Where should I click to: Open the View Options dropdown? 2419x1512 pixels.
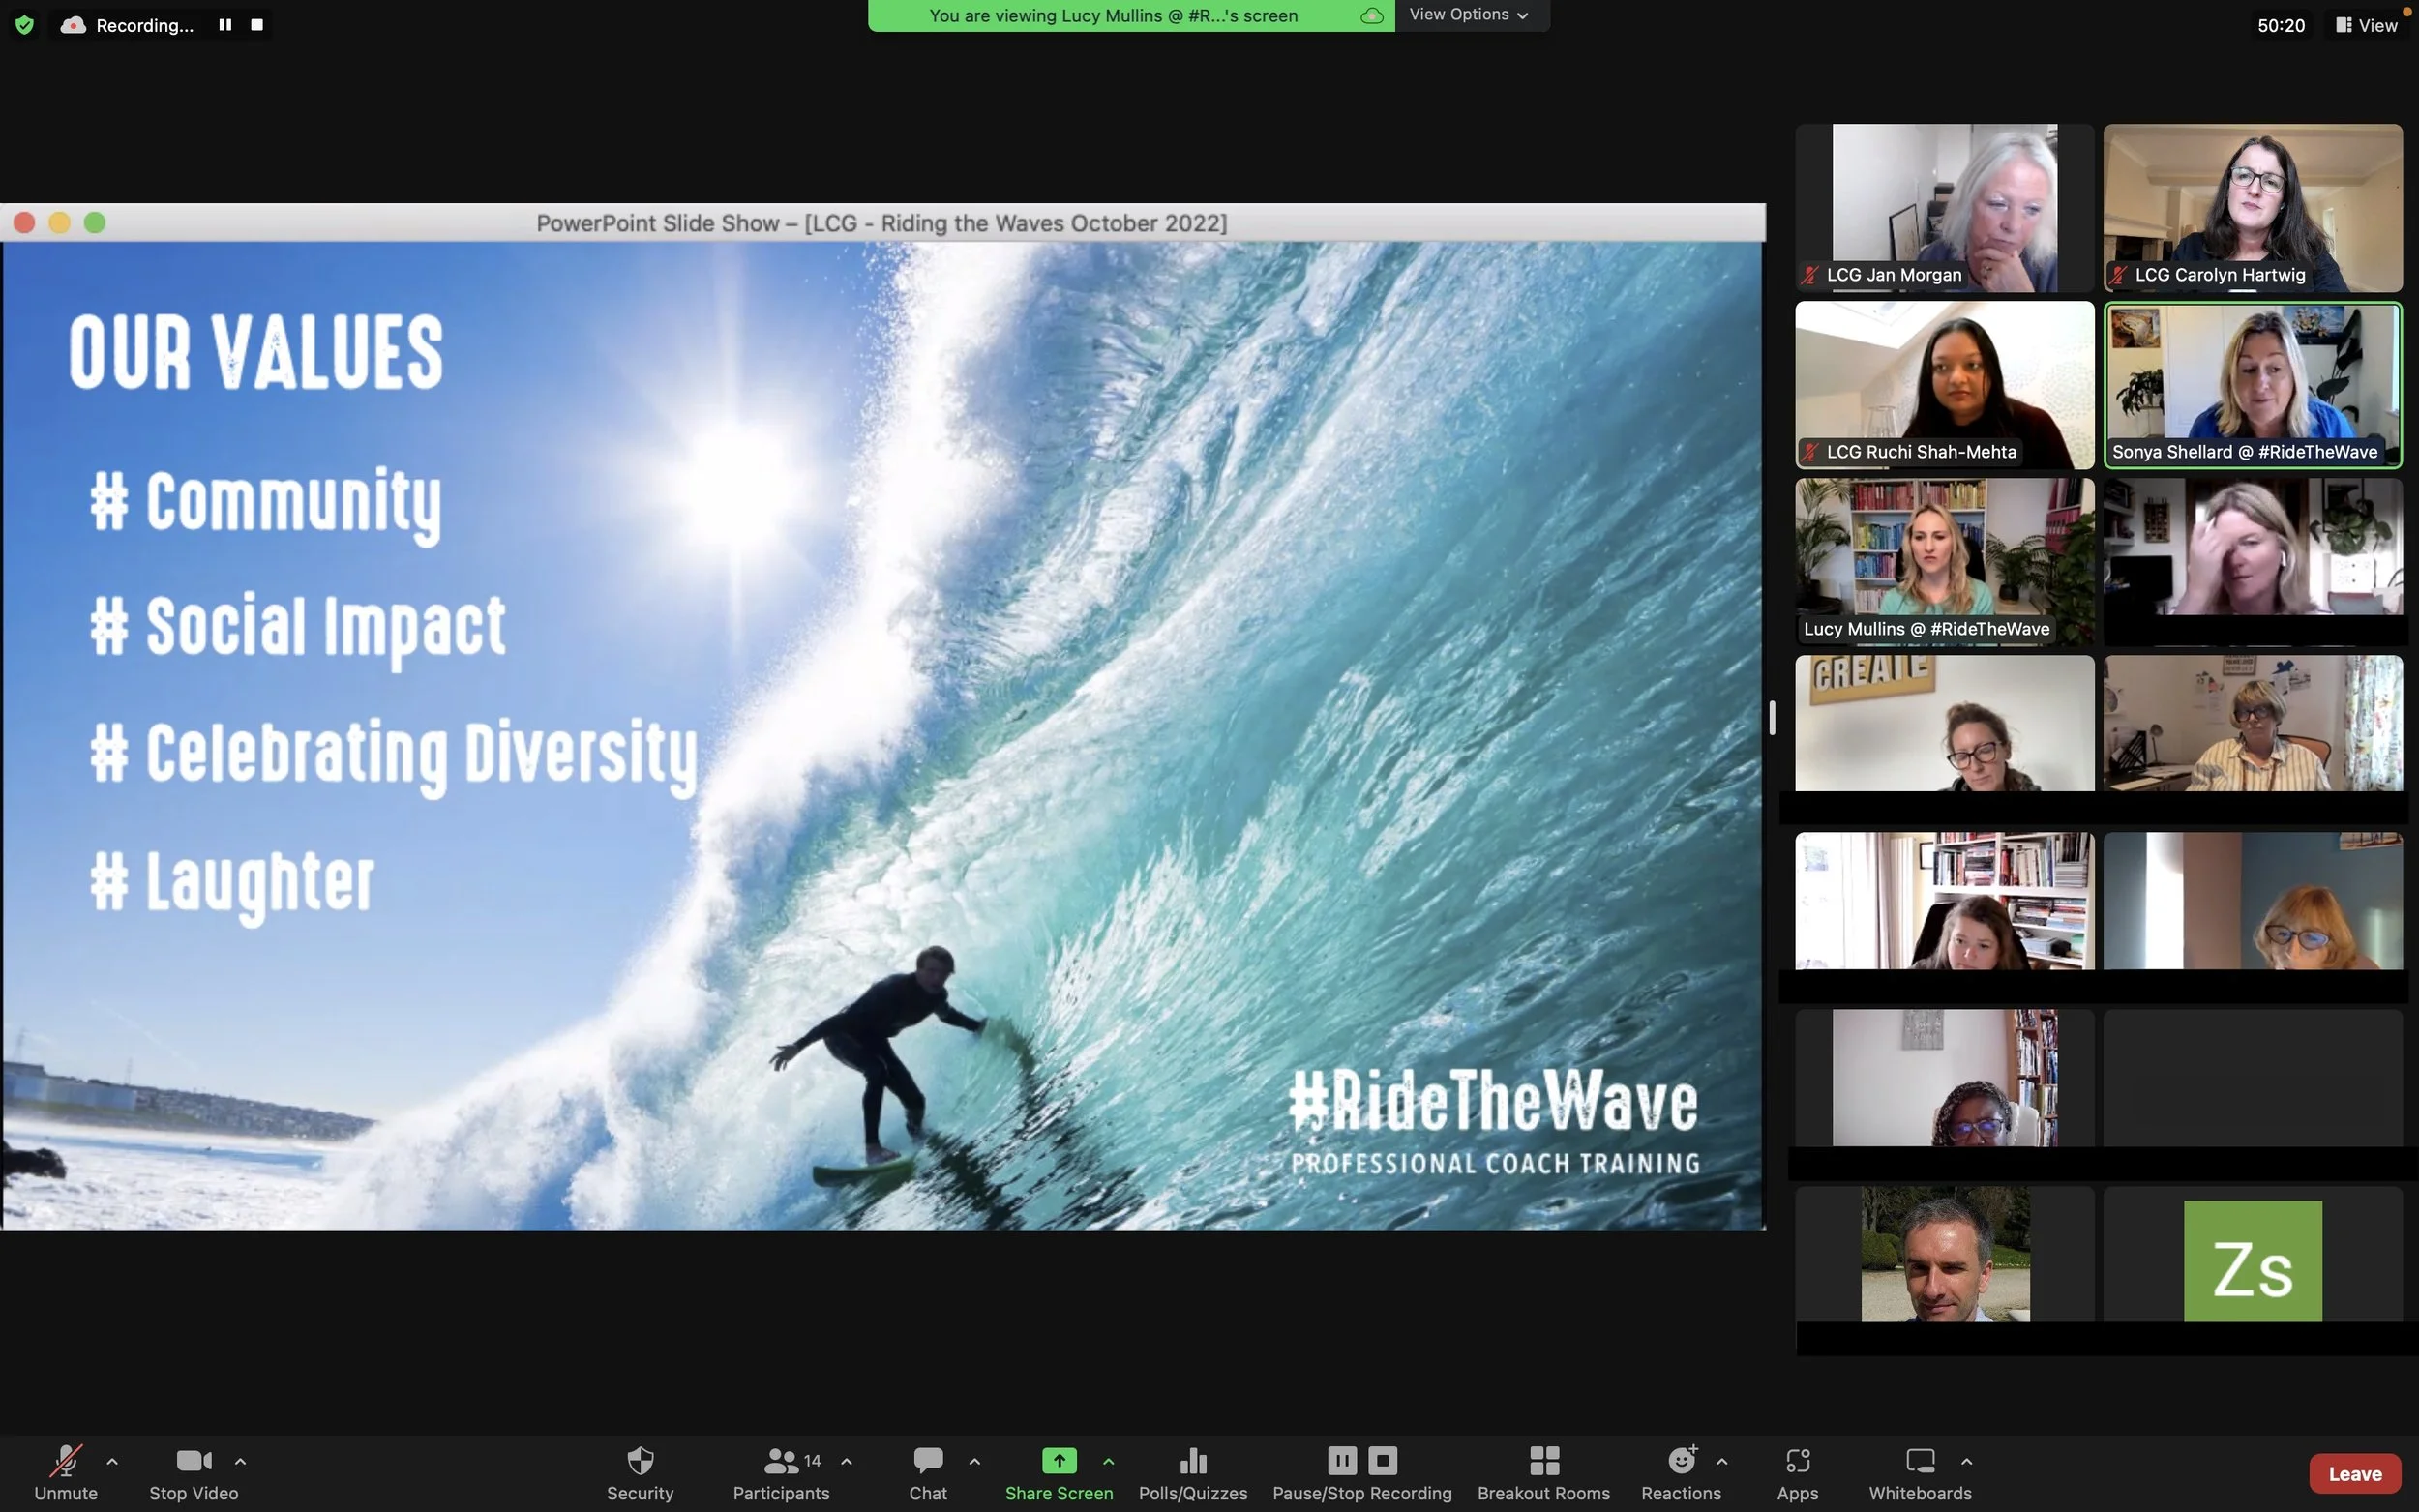click(x=1469, y=15)
